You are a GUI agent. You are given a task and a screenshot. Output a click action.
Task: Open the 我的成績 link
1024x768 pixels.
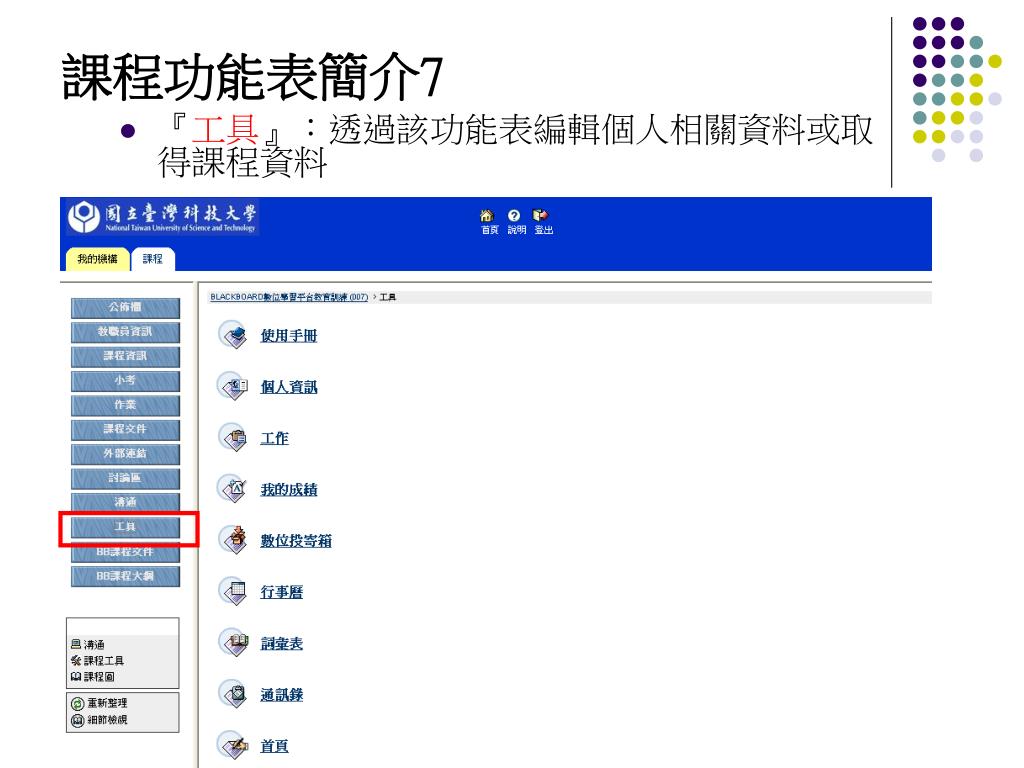pos(289,489)
